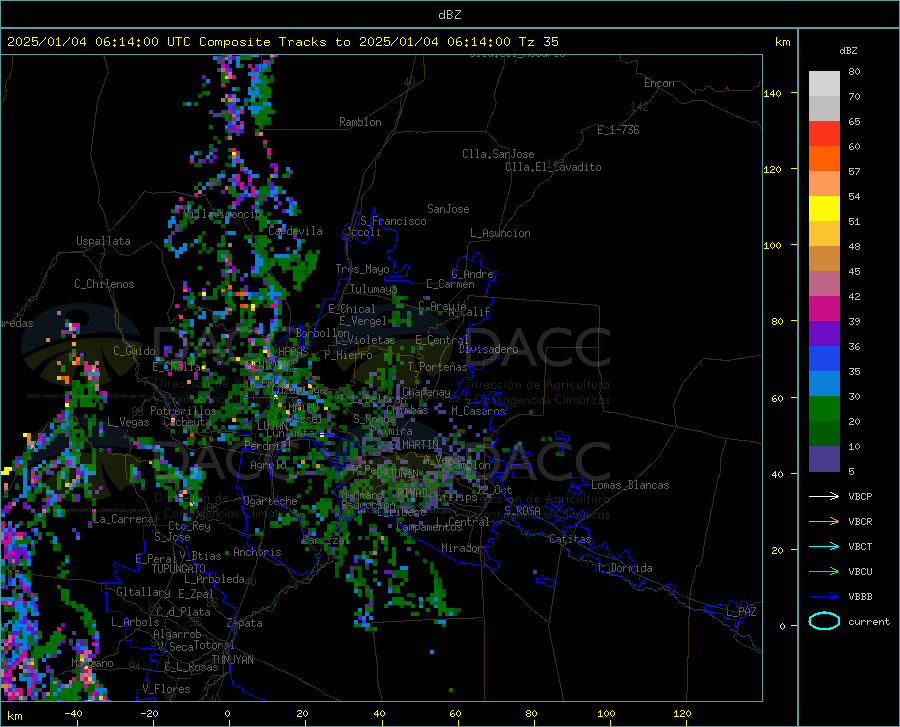The width and height of the screenshot is (900, 727).
Task: Click the cyan 'current' ellipse icon
Action: point(824,621)
